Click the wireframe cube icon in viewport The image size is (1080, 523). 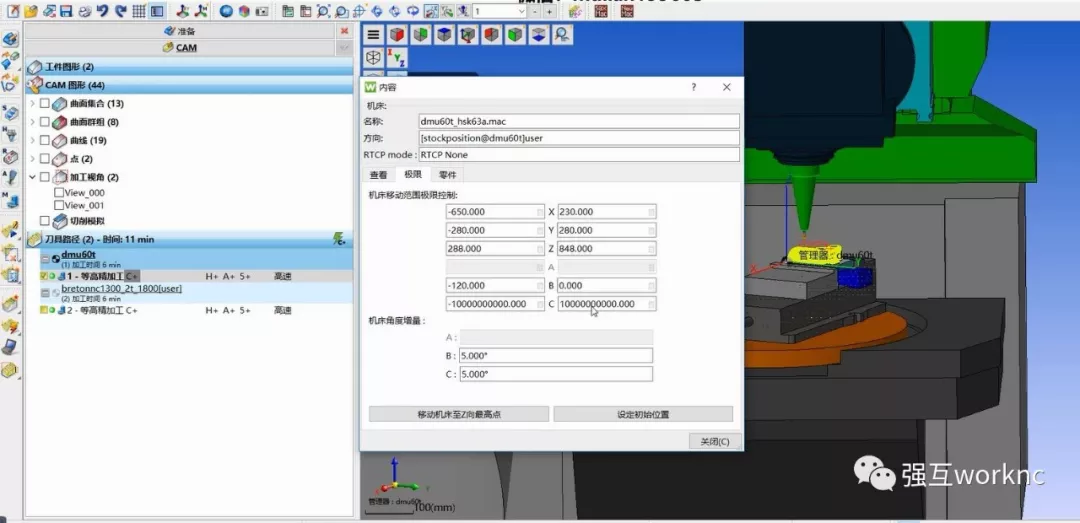[x=373, y=57]
